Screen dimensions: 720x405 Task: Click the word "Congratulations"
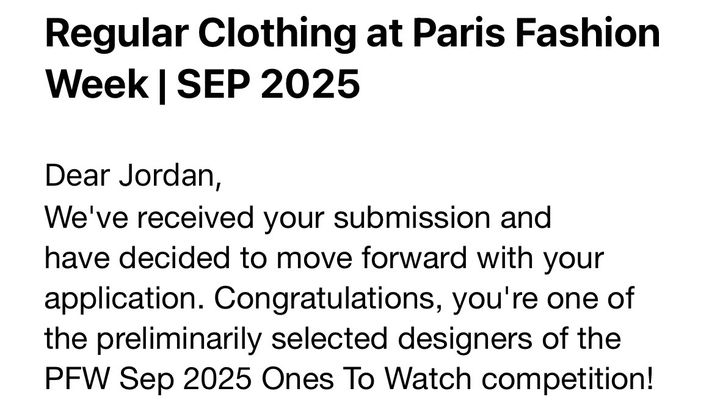(x=324, y=300)
